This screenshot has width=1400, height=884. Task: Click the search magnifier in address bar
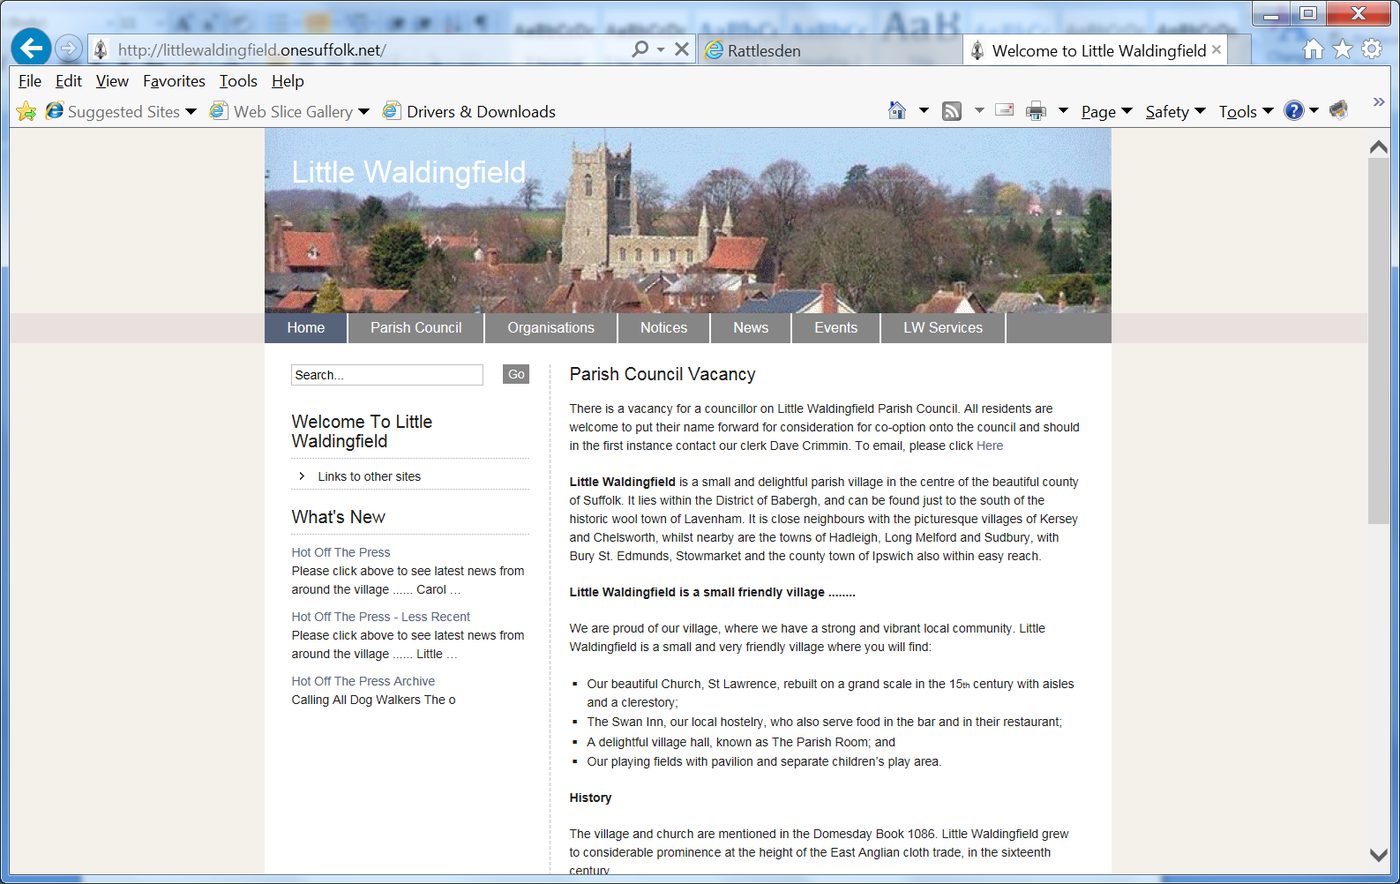click(x=640, y=49)
